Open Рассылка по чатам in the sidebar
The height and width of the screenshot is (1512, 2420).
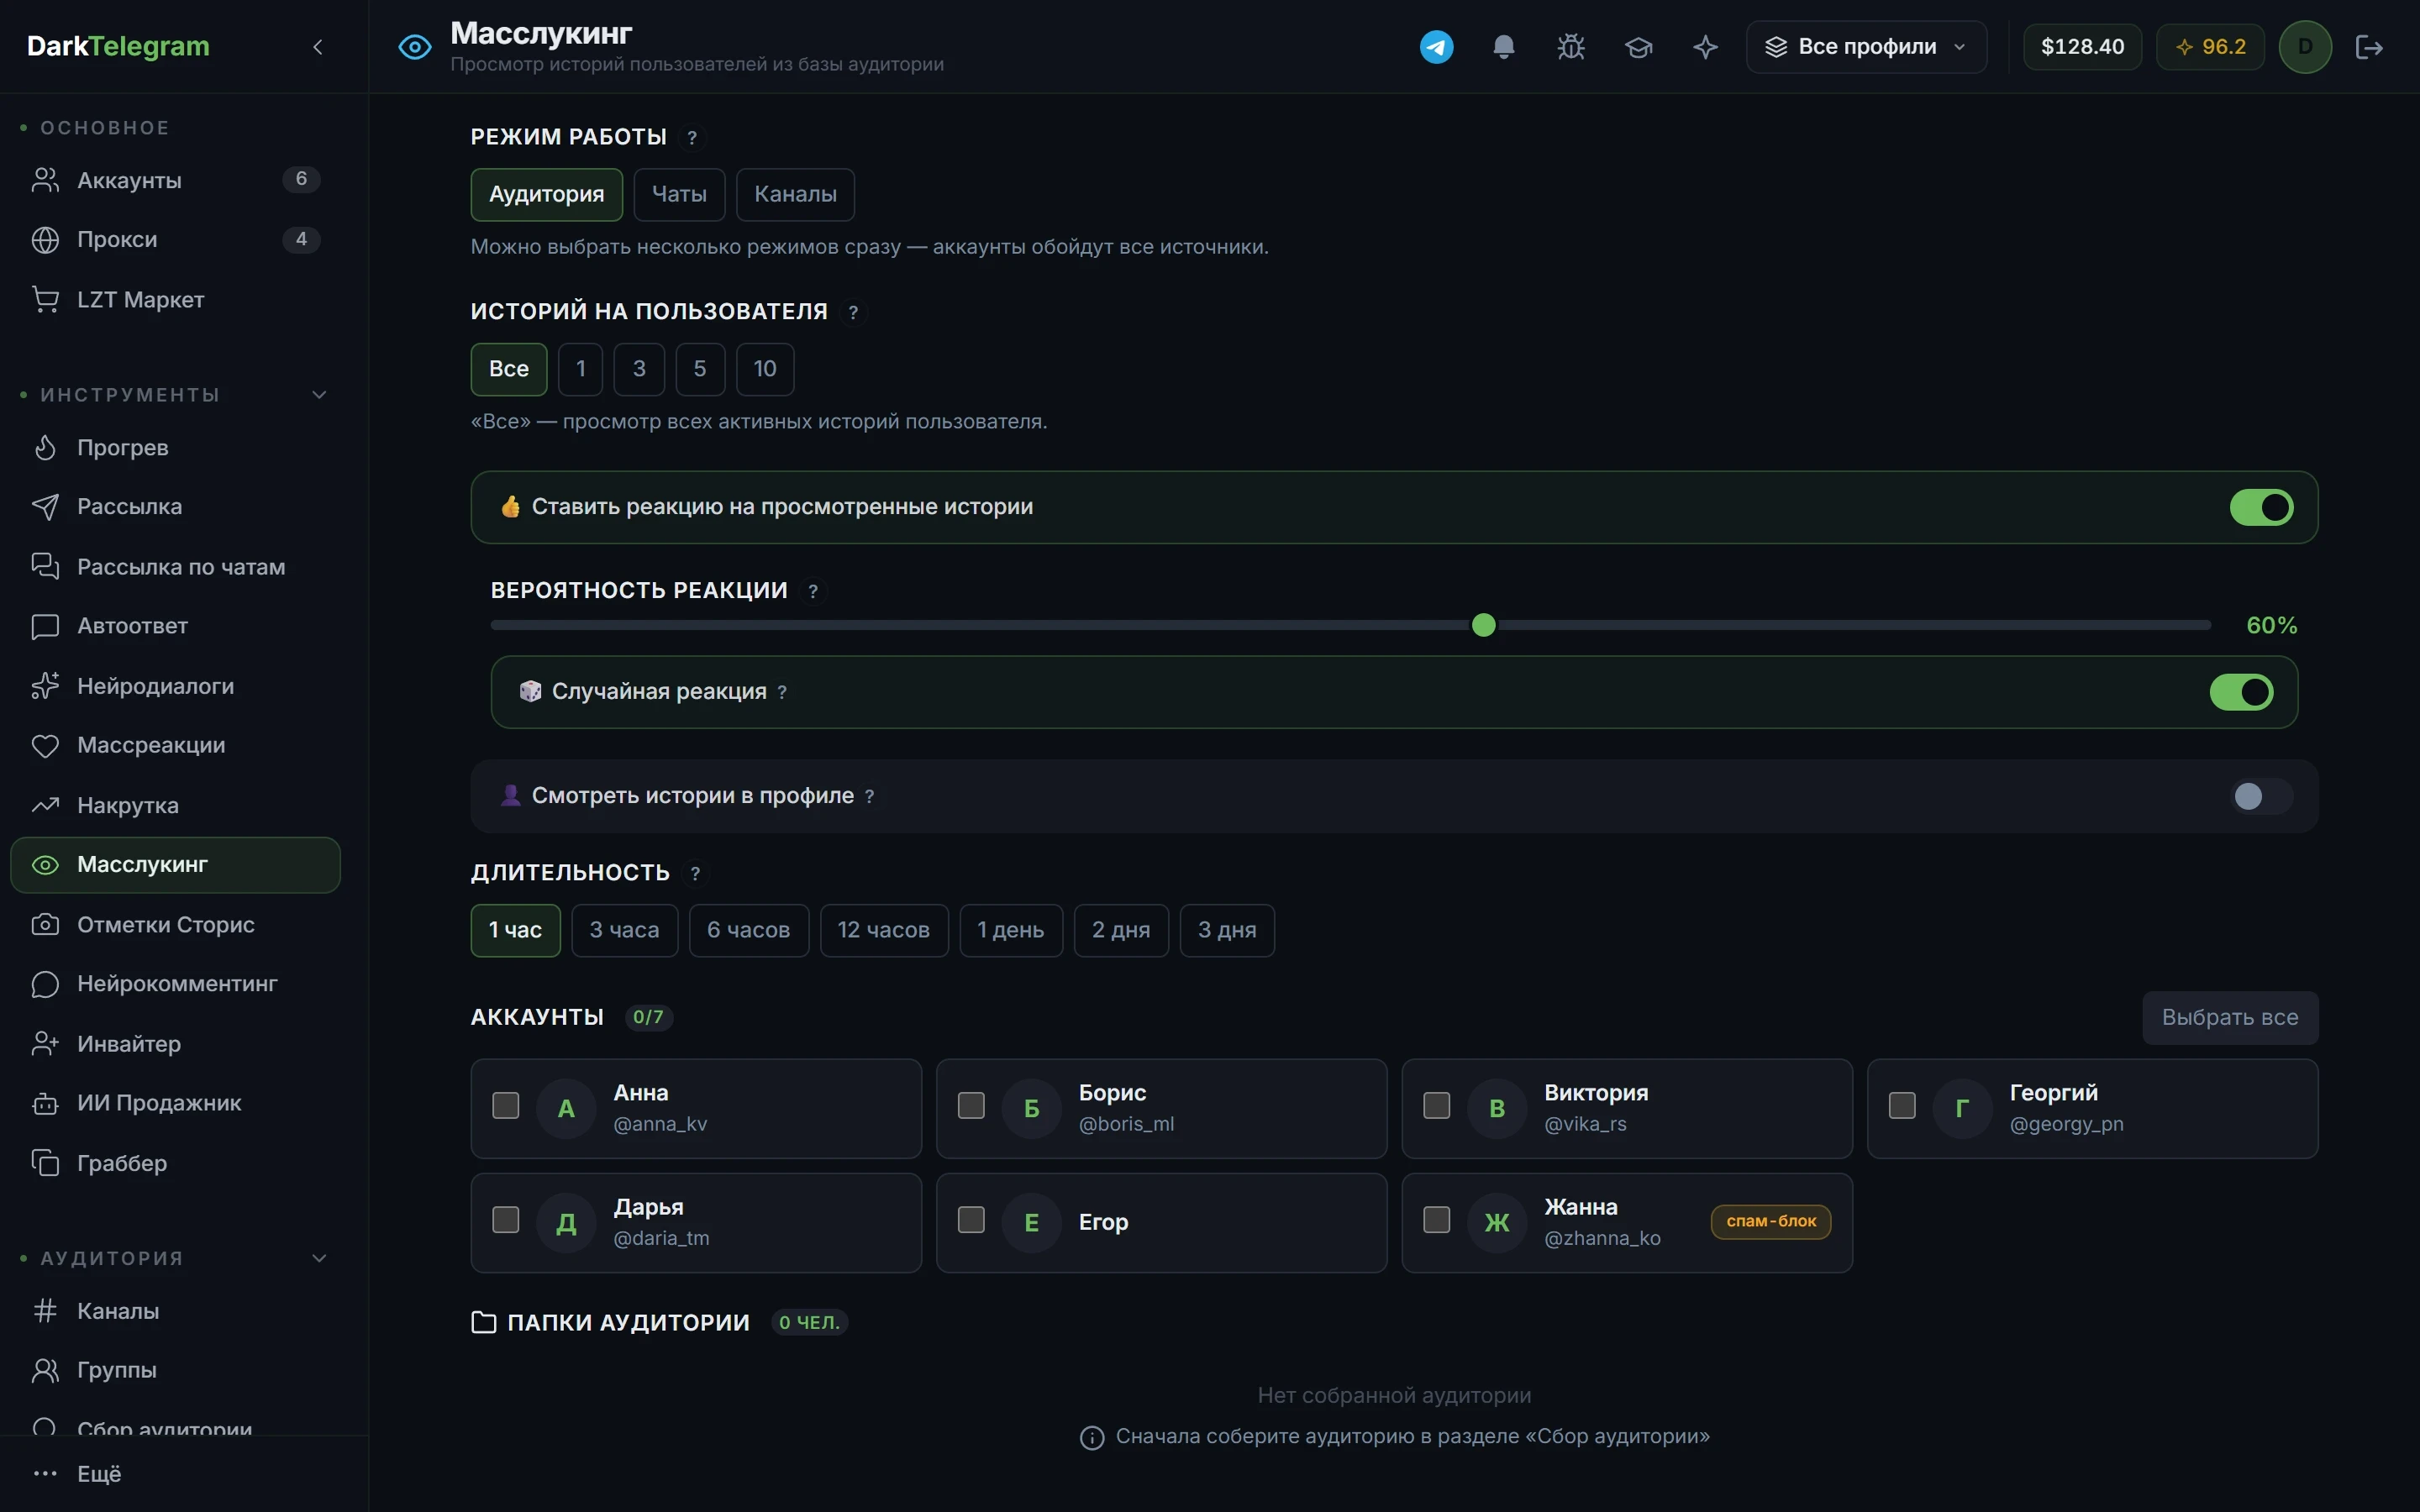(x=175, y=567)
